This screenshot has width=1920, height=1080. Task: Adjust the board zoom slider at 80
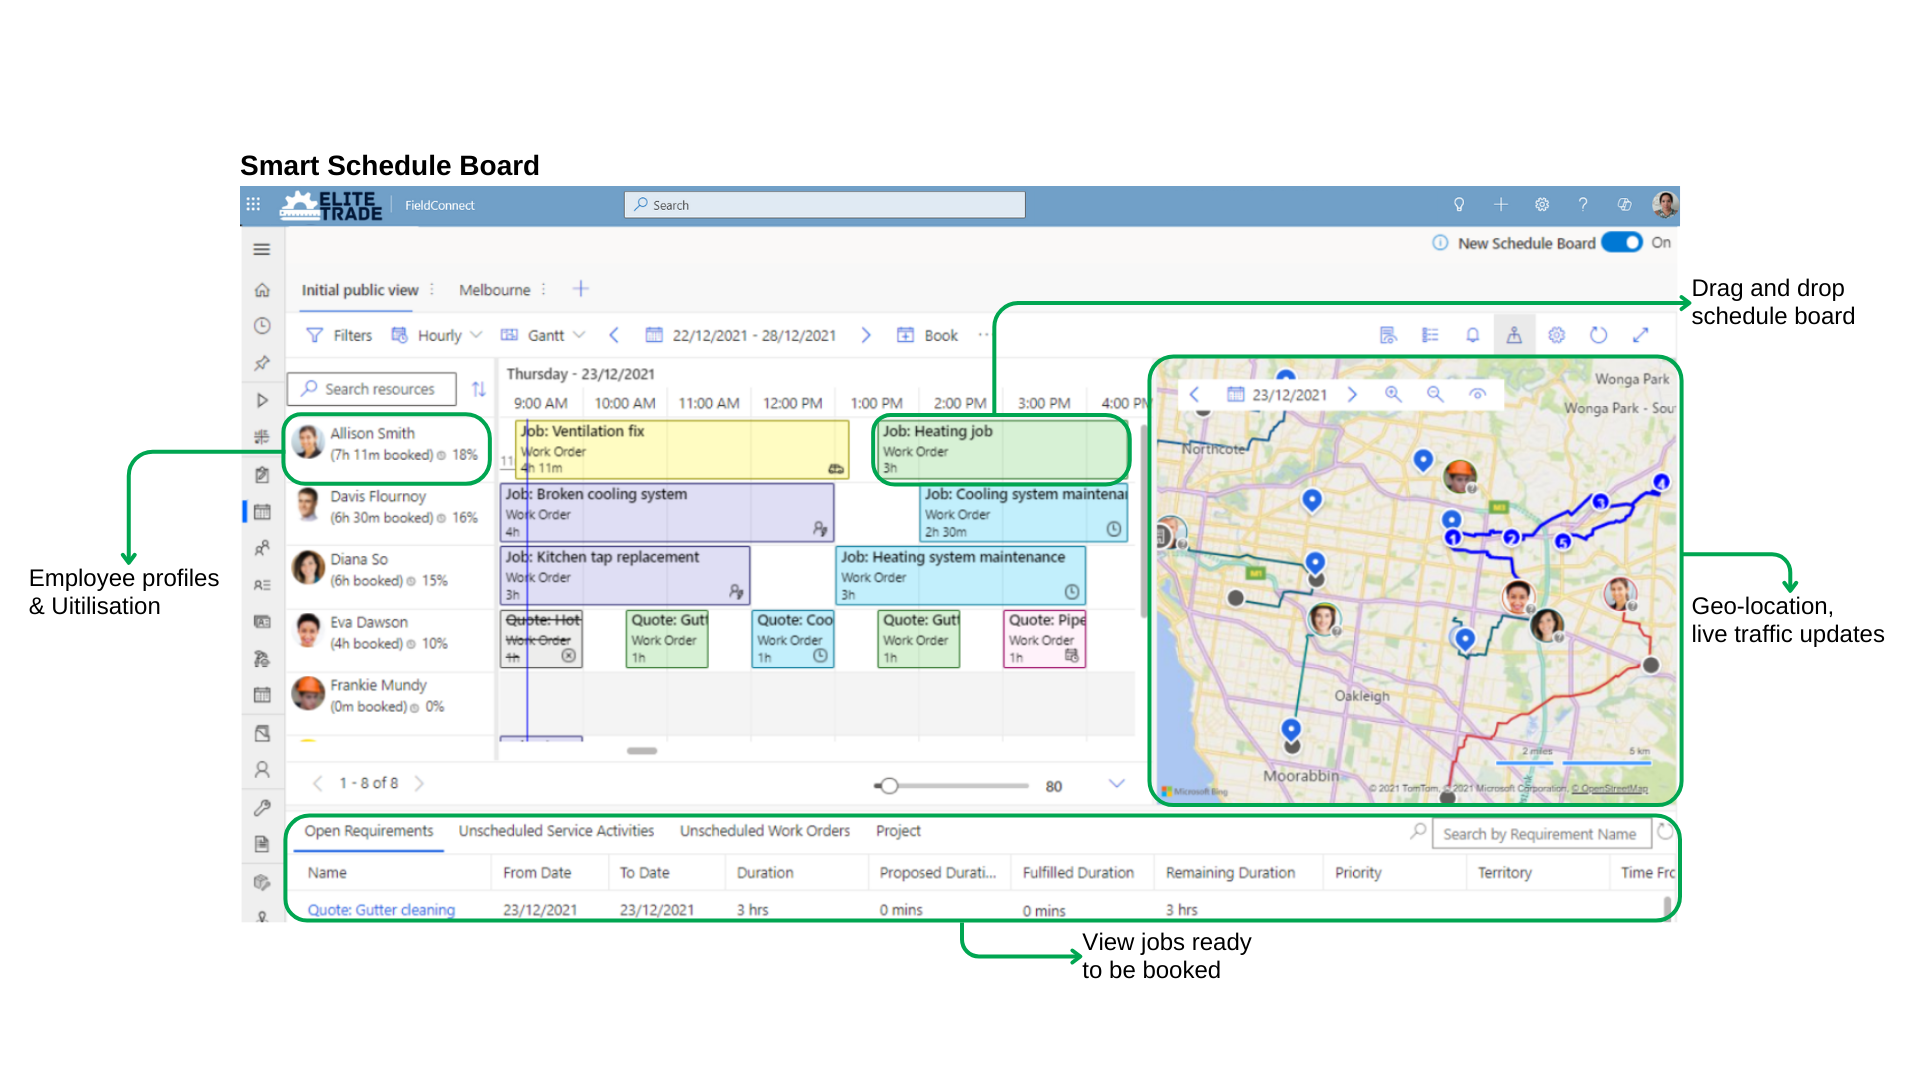[889, 786]
